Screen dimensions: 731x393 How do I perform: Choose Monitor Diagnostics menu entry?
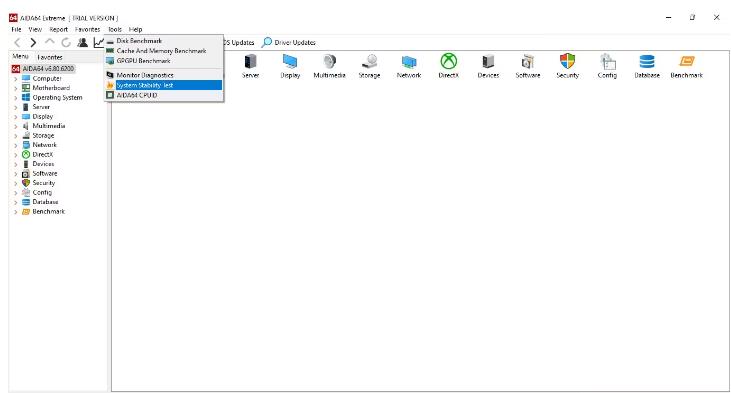164,75
